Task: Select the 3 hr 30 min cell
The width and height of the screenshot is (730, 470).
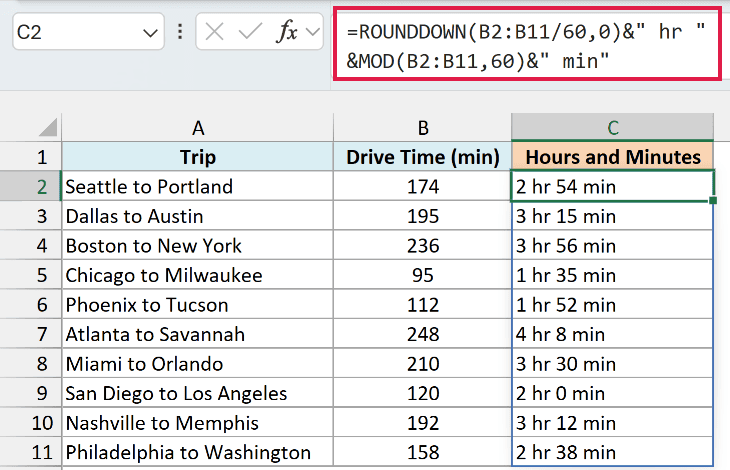Action: click(613, 364)
